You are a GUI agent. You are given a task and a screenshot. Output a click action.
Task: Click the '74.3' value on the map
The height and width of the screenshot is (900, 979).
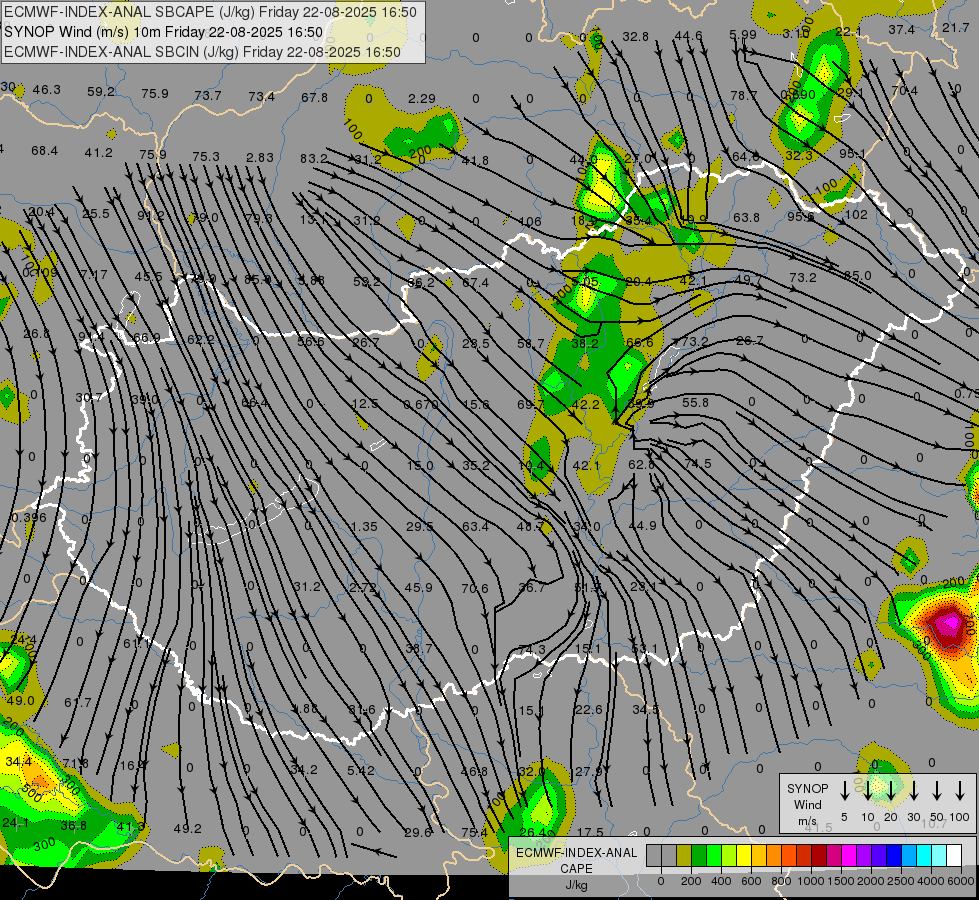(531, 650)
